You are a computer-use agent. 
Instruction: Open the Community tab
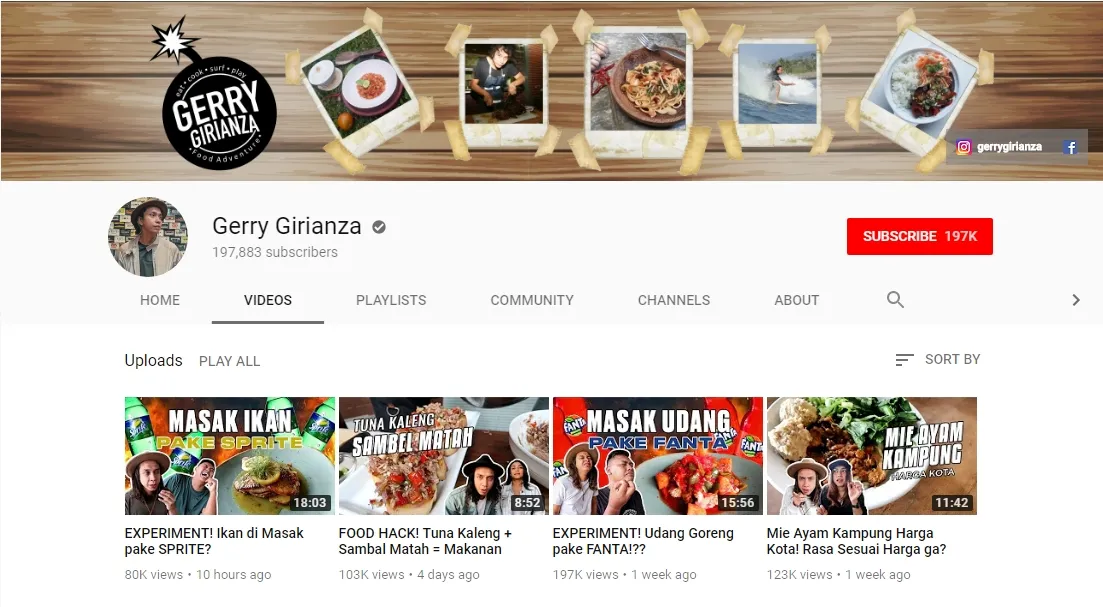[x=531, y=300]
